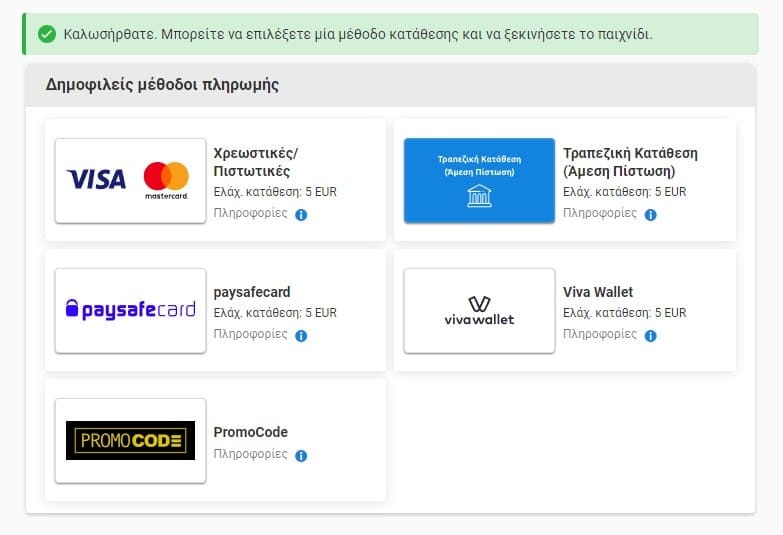Select Visa Mastercard logo tile

(130, 180)
